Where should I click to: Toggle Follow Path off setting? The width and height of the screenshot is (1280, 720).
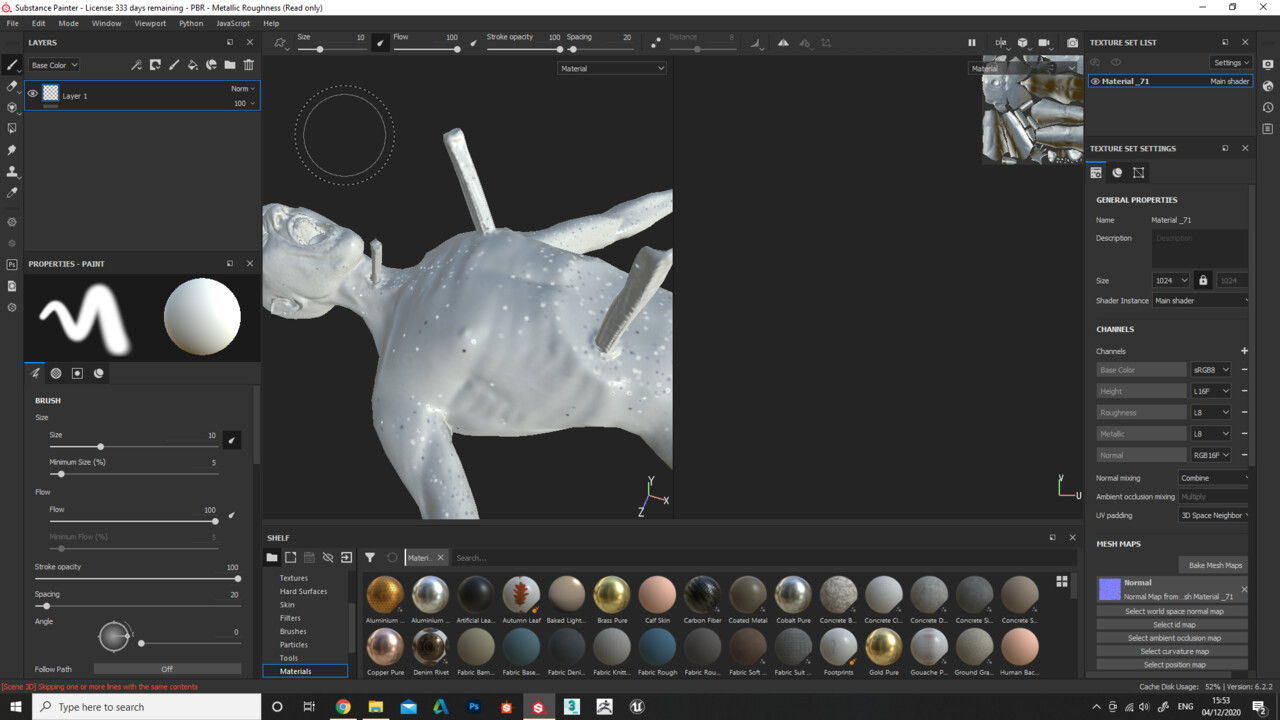[166, 668]
